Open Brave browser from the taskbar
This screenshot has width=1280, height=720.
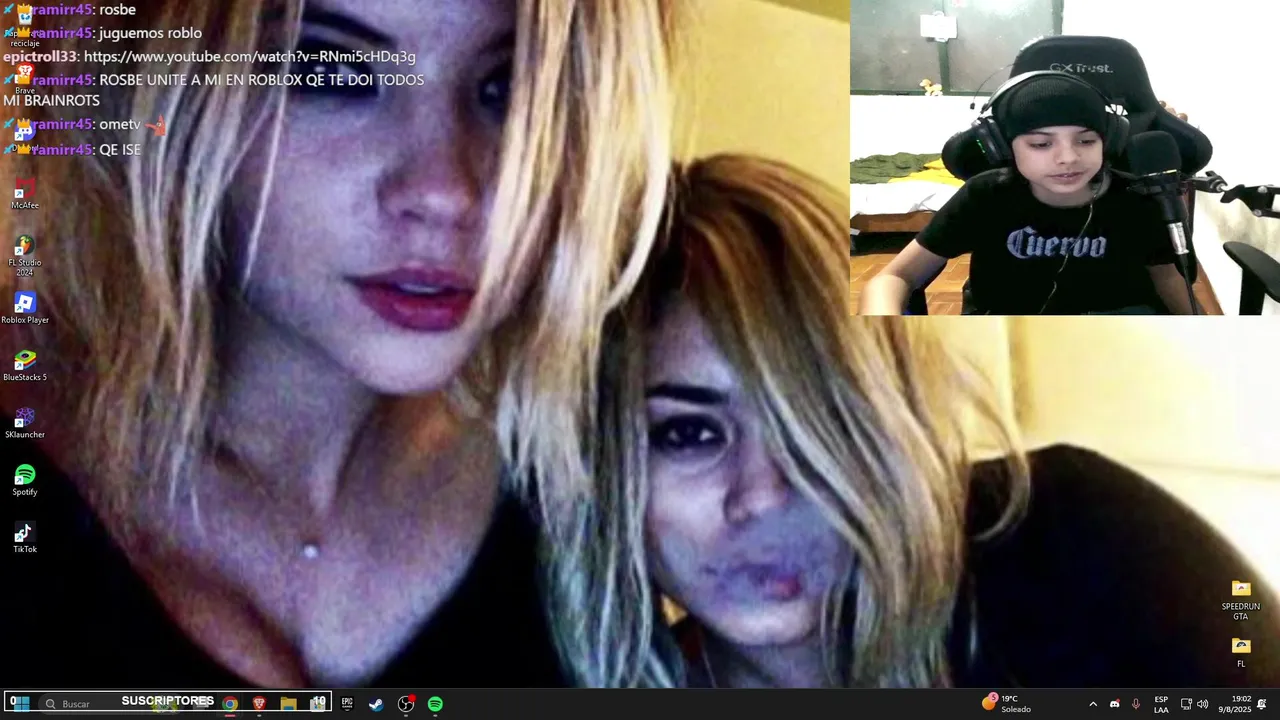pos(259,704)
